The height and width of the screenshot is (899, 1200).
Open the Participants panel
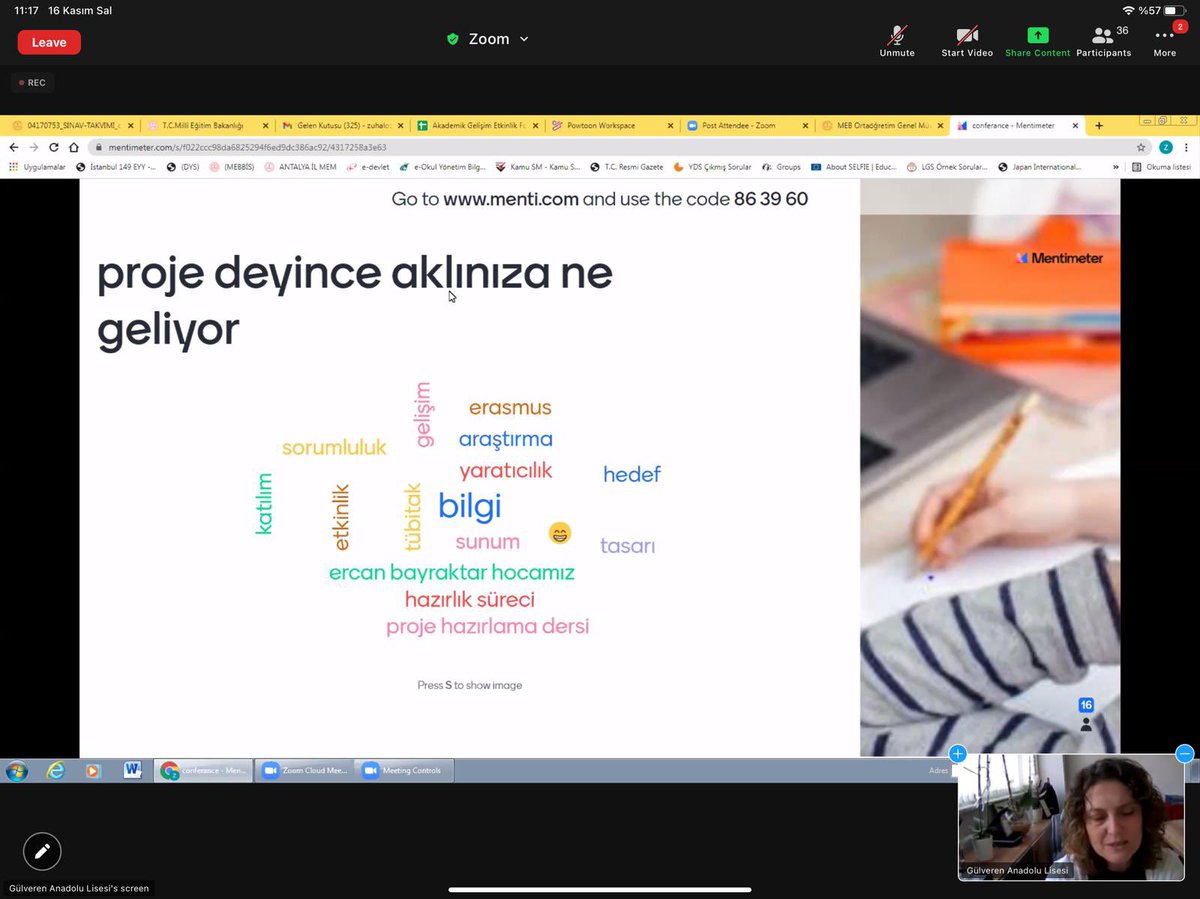[1104, 41]
